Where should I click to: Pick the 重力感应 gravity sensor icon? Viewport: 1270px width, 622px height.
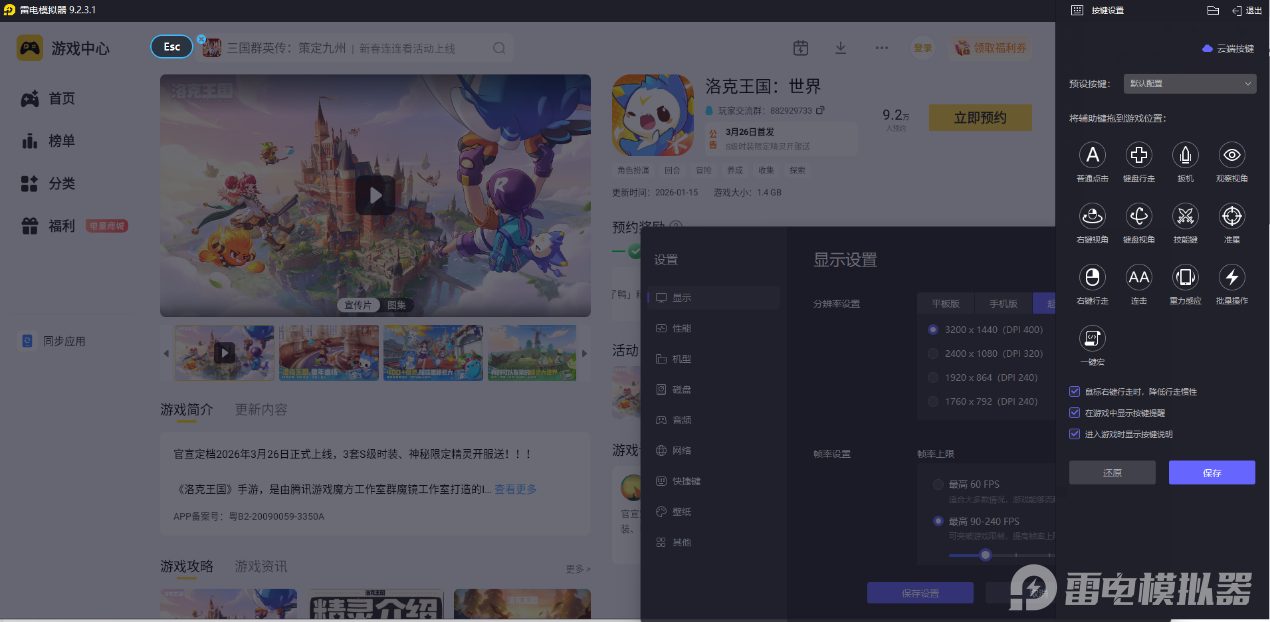pyautogui.click(x=1185, y=277)
